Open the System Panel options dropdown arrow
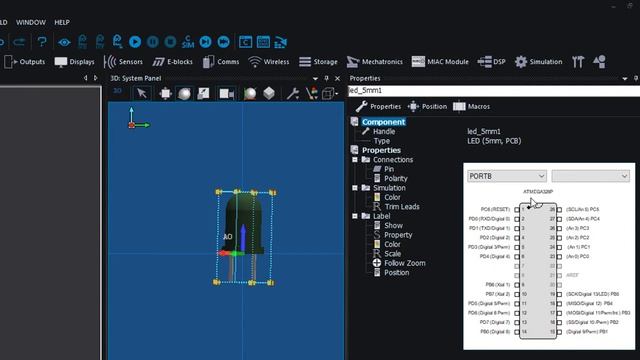Viewport: 640px width, 360px height. 315,78
